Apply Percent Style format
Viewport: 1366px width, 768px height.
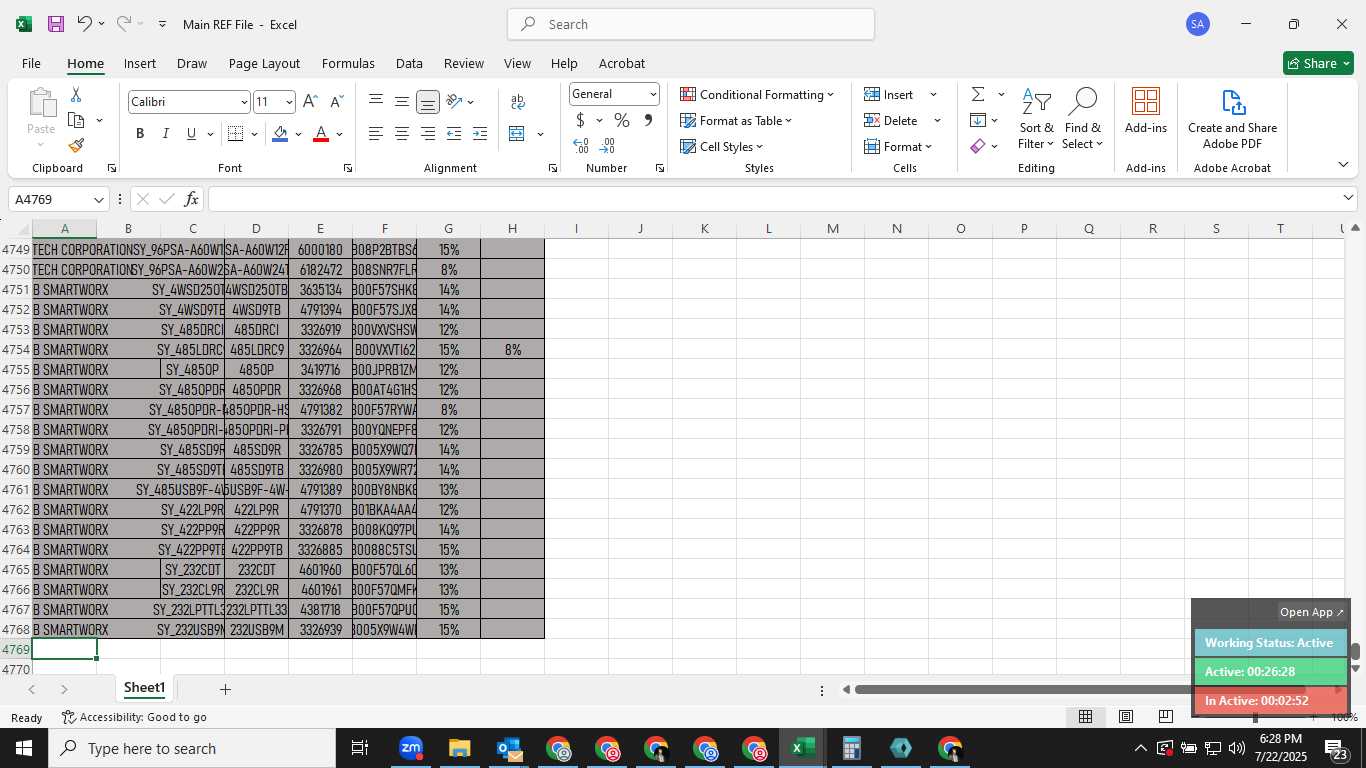coord(622,120)
